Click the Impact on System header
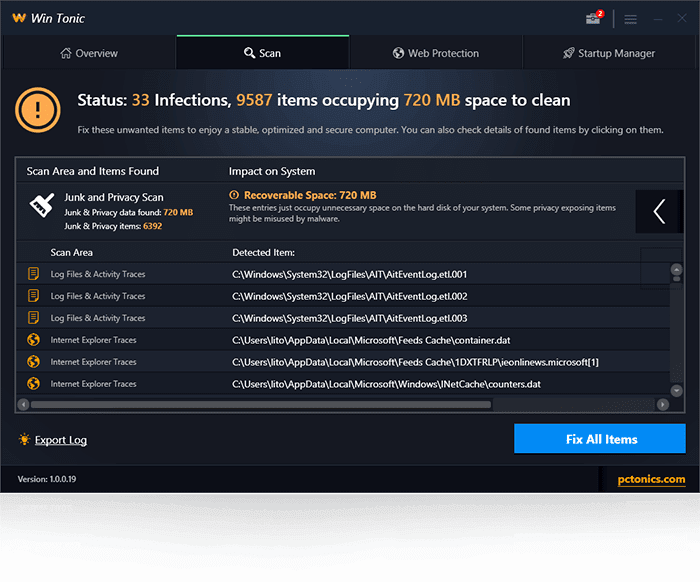Image resolution: width=700 pixels, height=582 pixels. (x=272, y=171)
